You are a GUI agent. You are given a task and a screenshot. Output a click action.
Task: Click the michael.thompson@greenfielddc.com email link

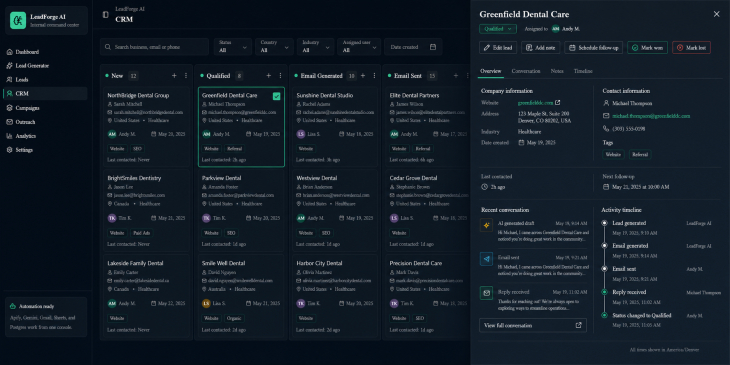651,116
